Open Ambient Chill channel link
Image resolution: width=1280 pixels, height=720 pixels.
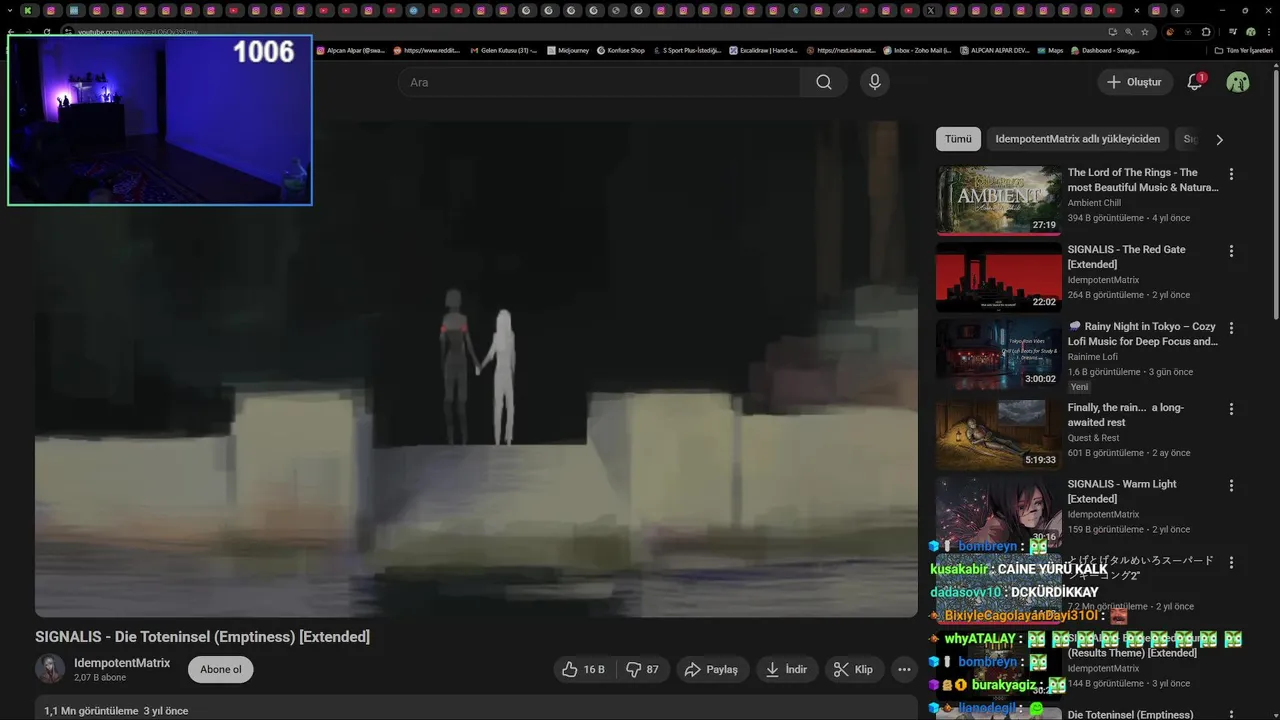pos(1094,203)
